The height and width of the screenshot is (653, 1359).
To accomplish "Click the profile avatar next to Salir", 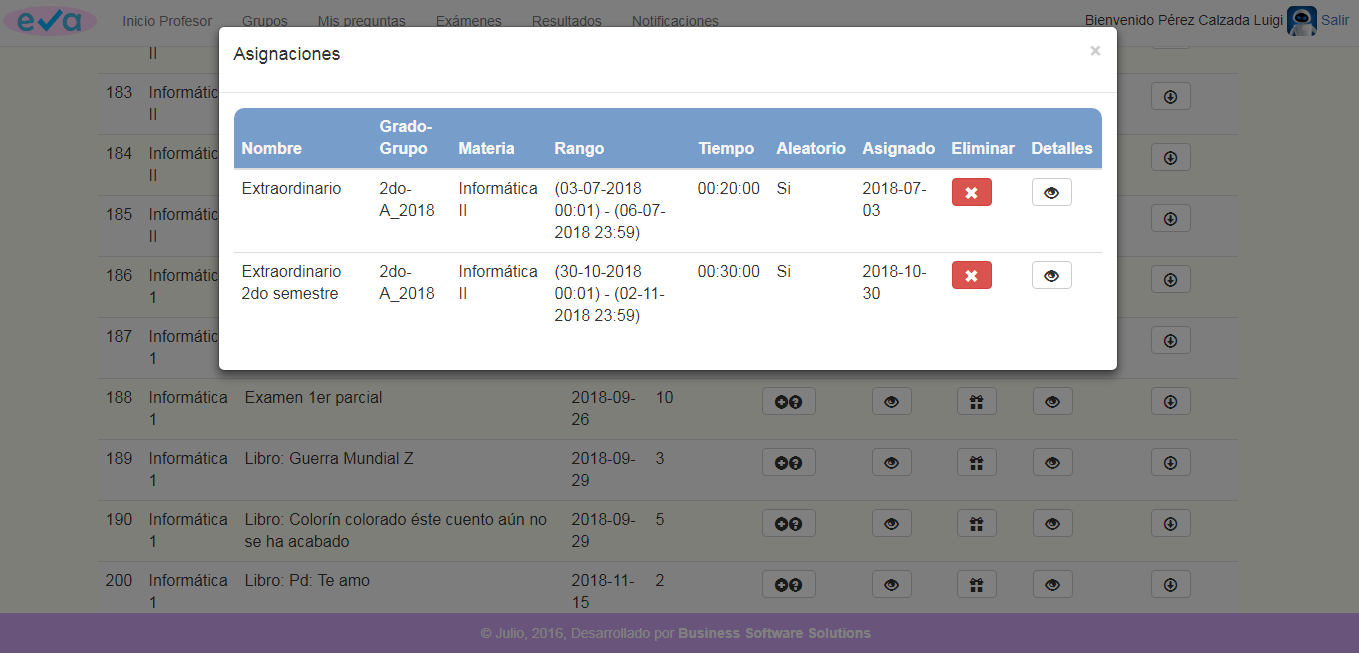I will tap(1300, 20).
